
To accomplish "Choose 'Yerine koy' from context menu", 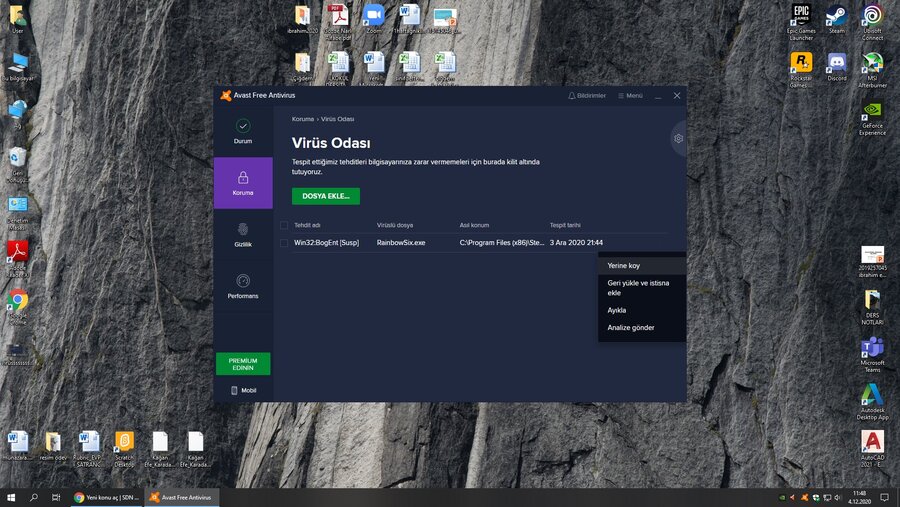I will [623, 266].
